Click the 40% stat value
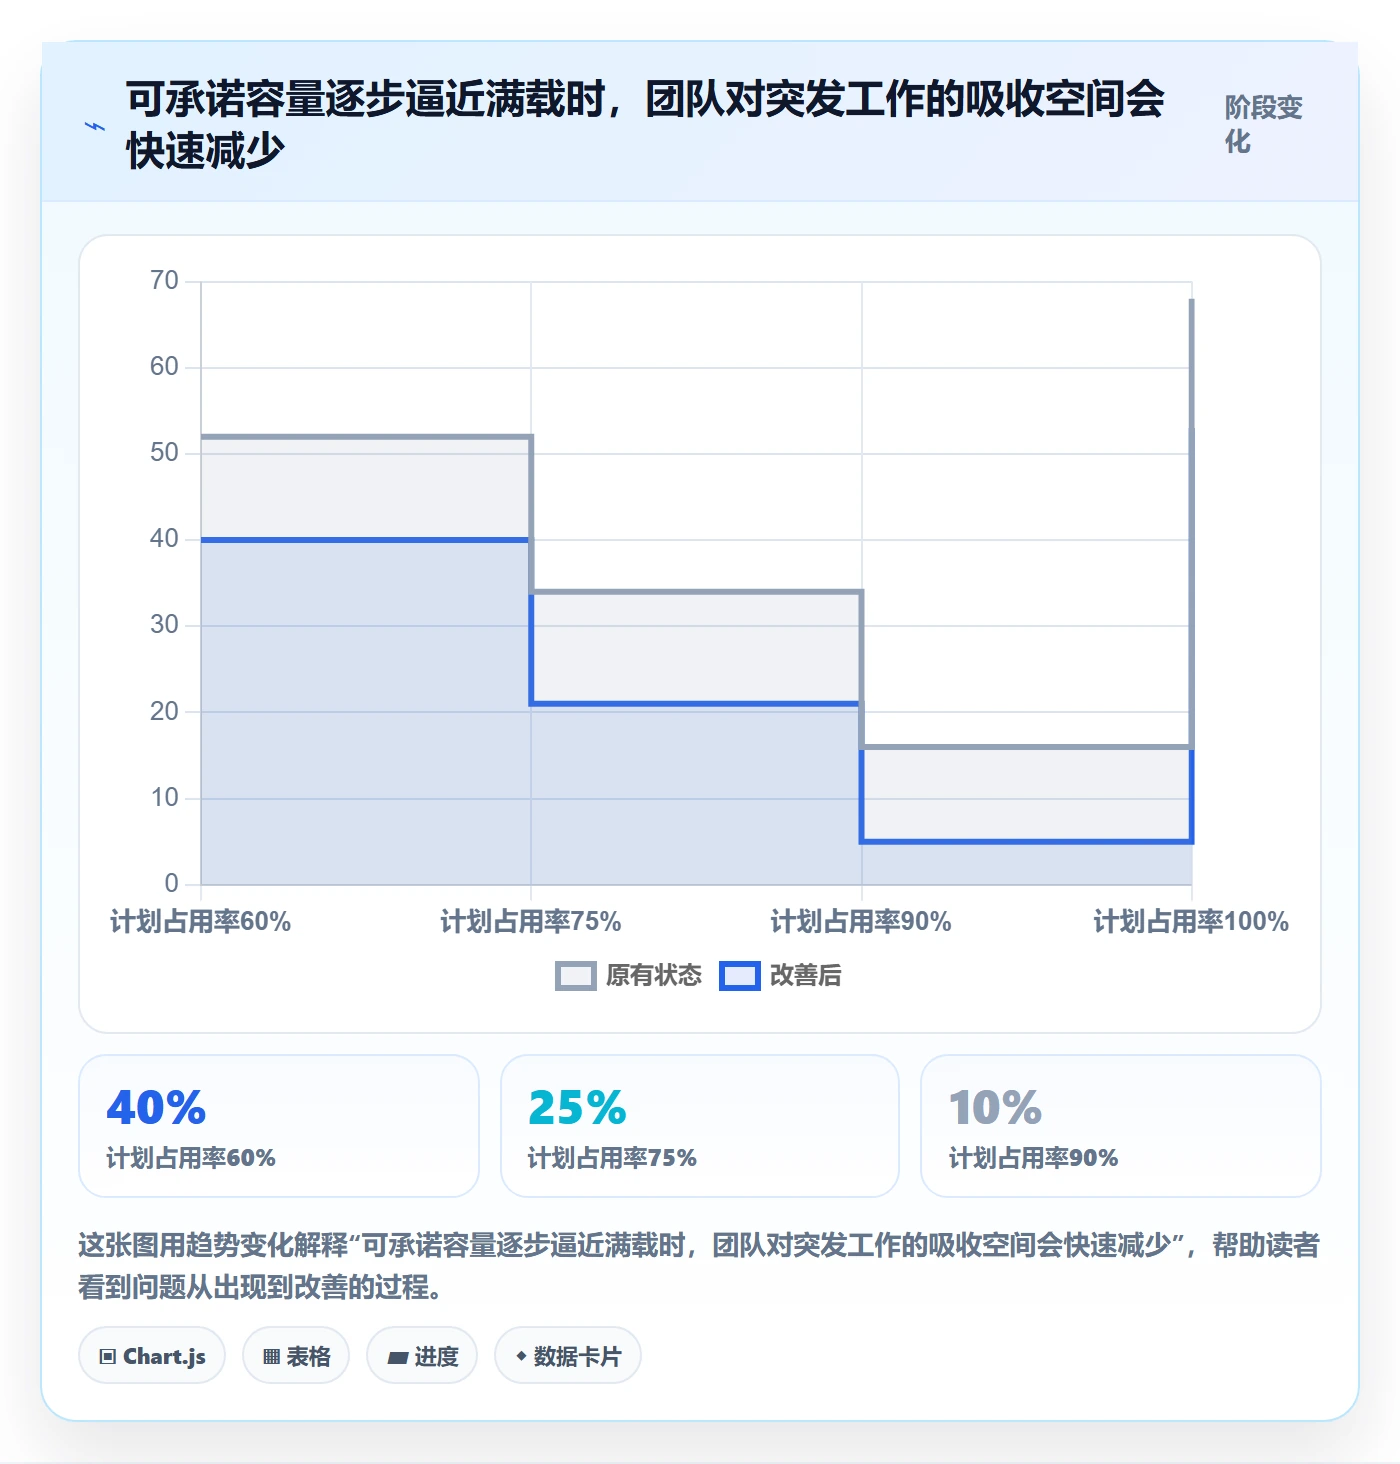The height and width of the screenshot is (1464, 1400). coord(156,1107)
